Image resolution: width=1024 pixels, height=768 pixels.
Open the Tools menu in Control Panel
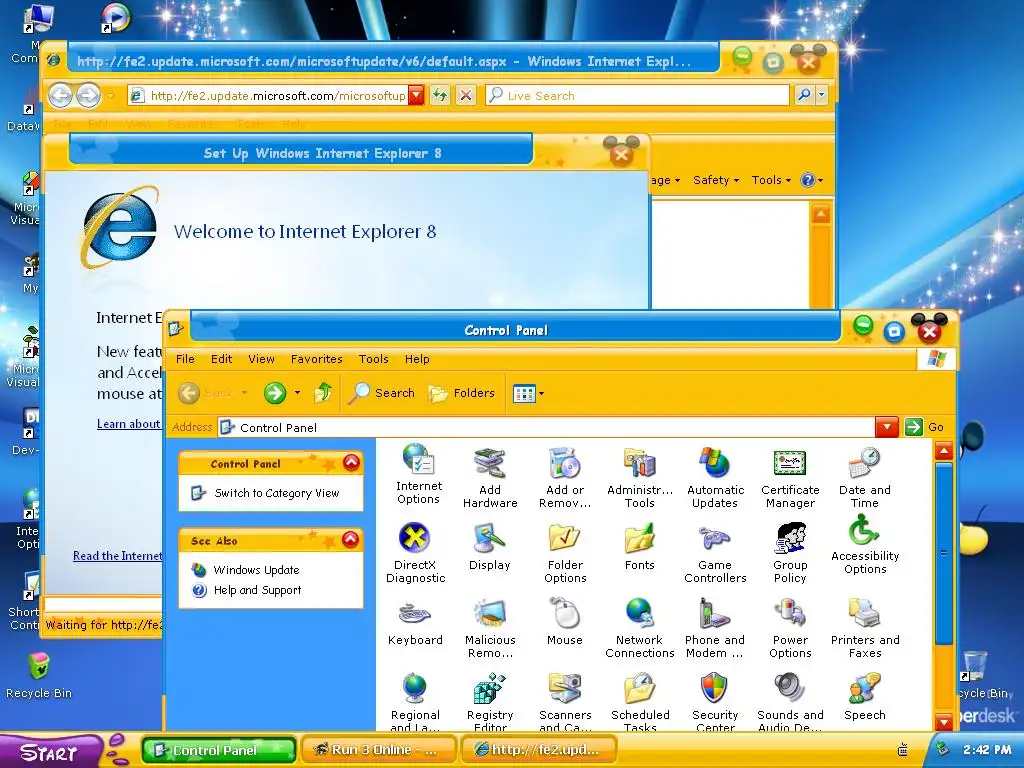374,359
